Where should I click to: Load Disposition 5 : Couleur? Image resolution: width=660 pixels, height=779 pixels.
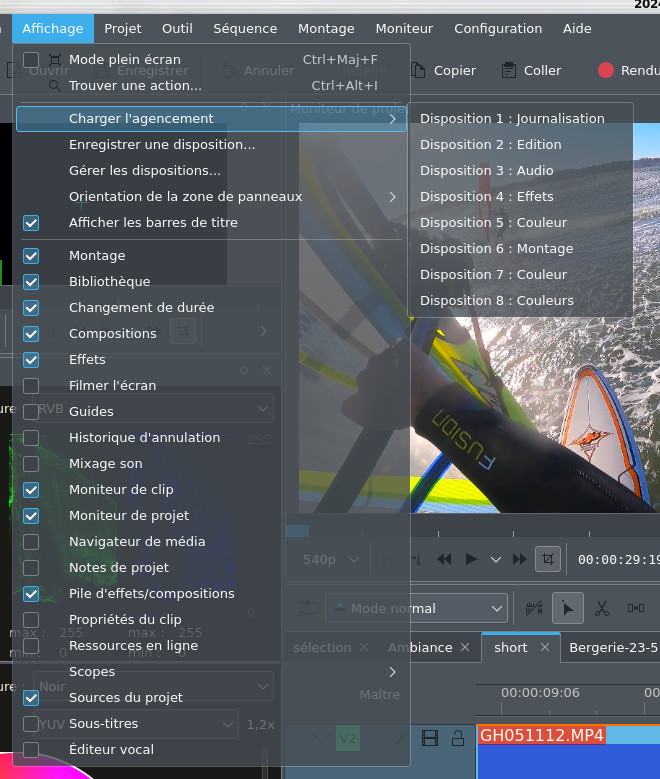point(520,223)
